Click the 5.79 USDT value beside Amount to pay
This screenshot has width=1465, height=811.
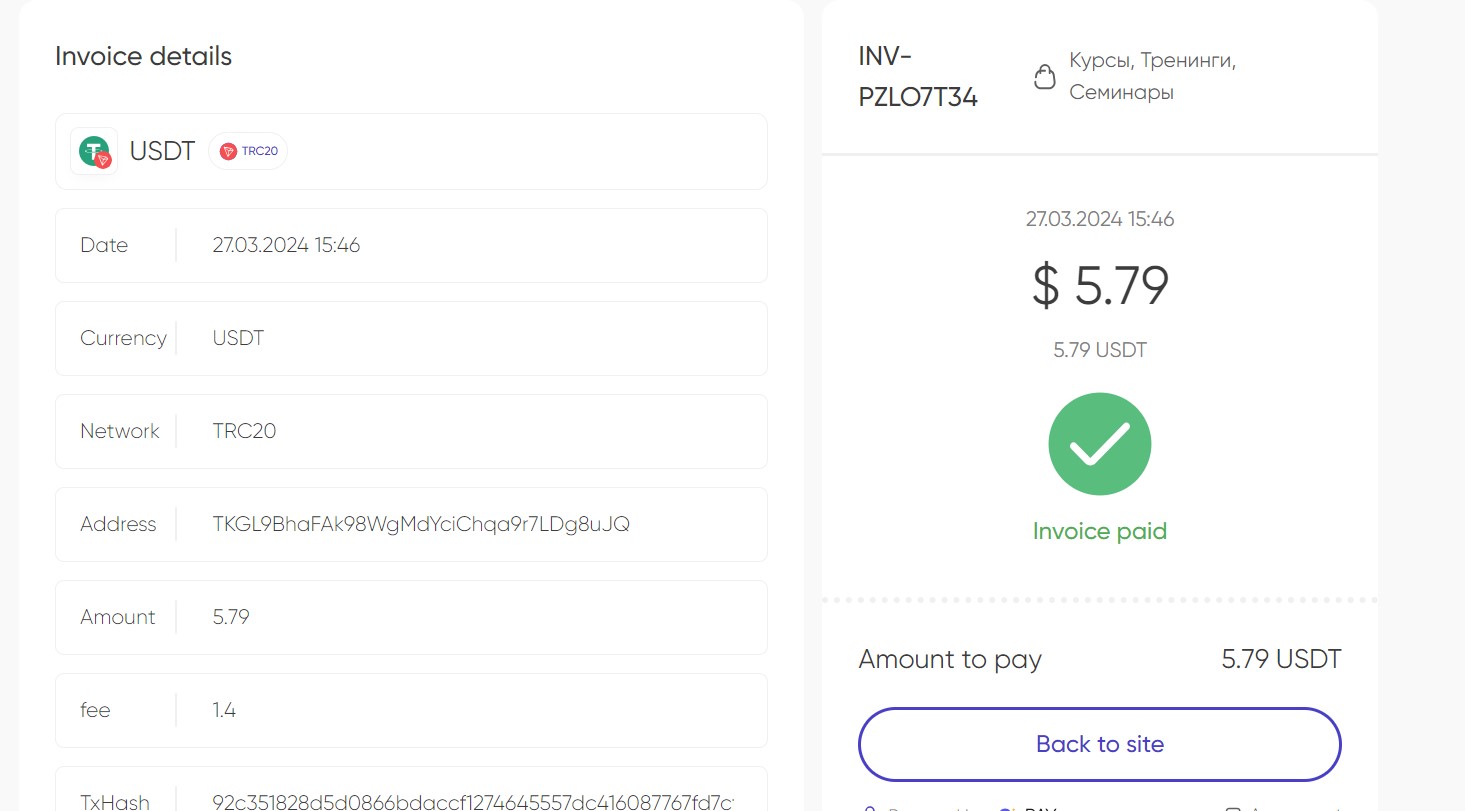click(1282, 659)
